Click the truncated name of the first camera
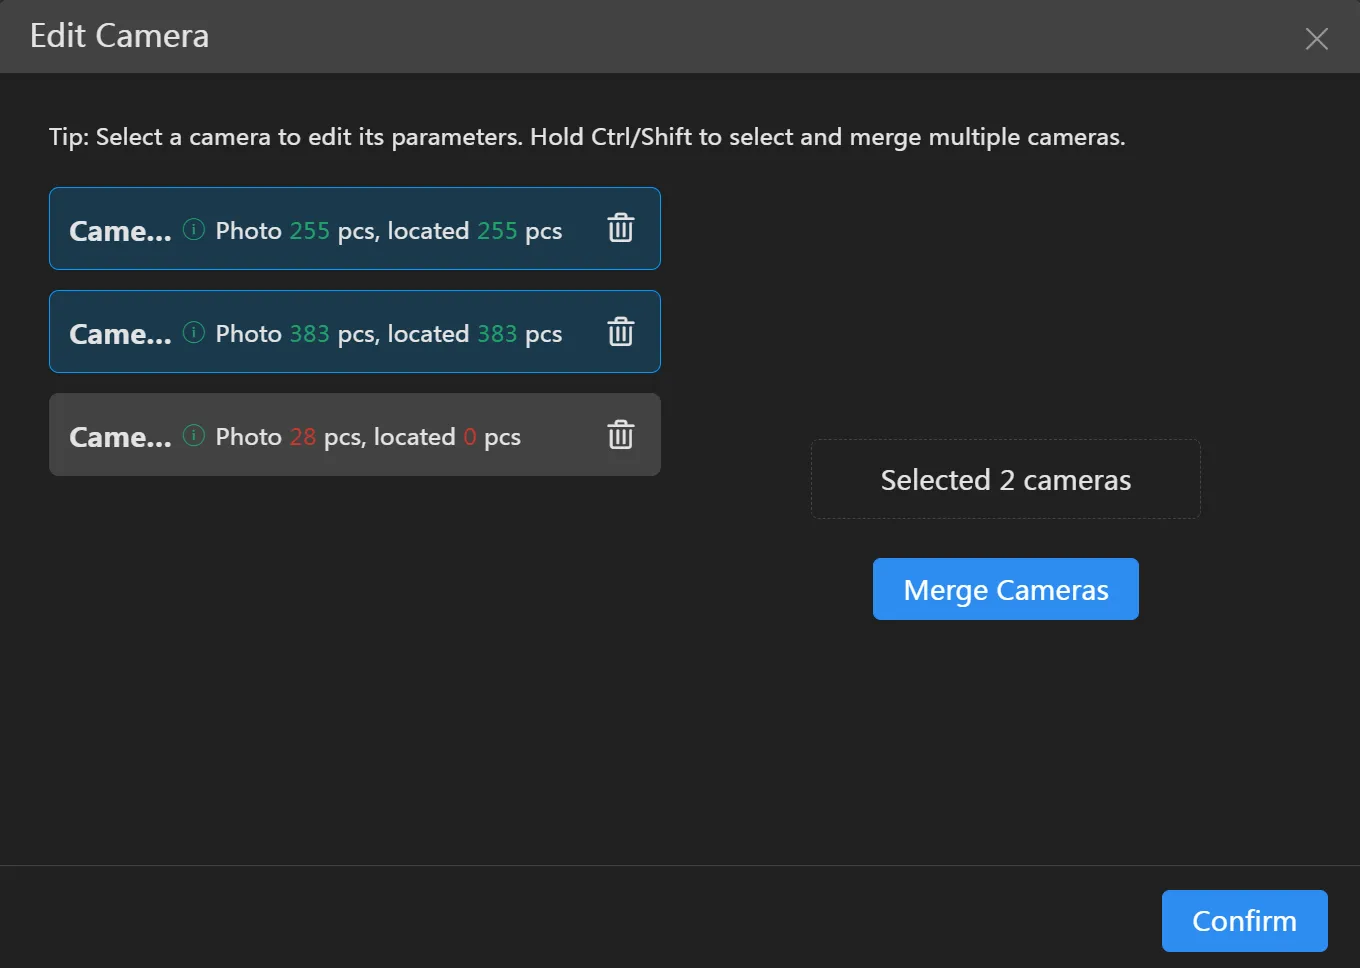 coord(120,231)
